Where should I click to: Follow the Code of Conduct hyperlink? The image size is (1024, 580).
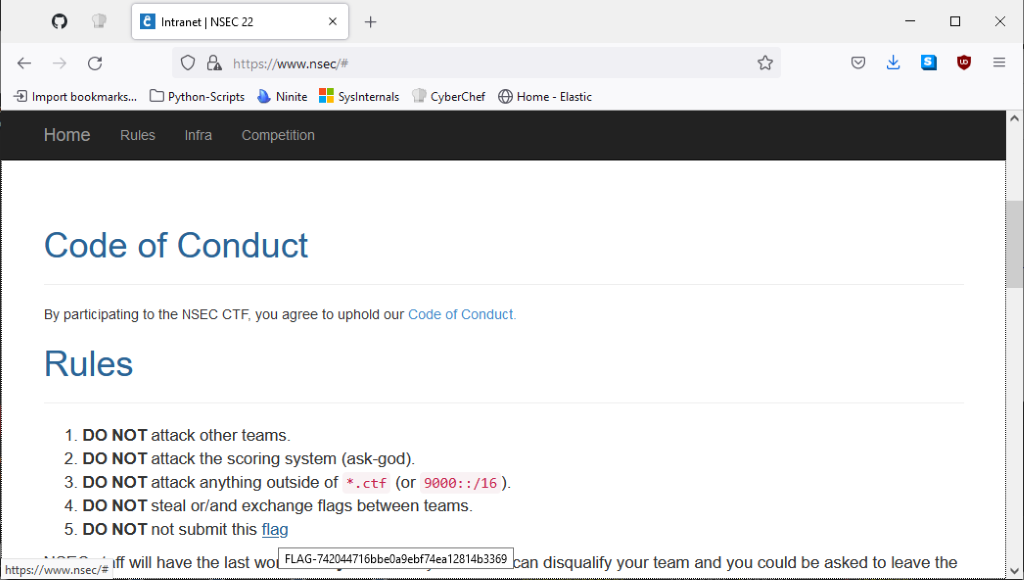pyautogui.click(x=461, y=314)
